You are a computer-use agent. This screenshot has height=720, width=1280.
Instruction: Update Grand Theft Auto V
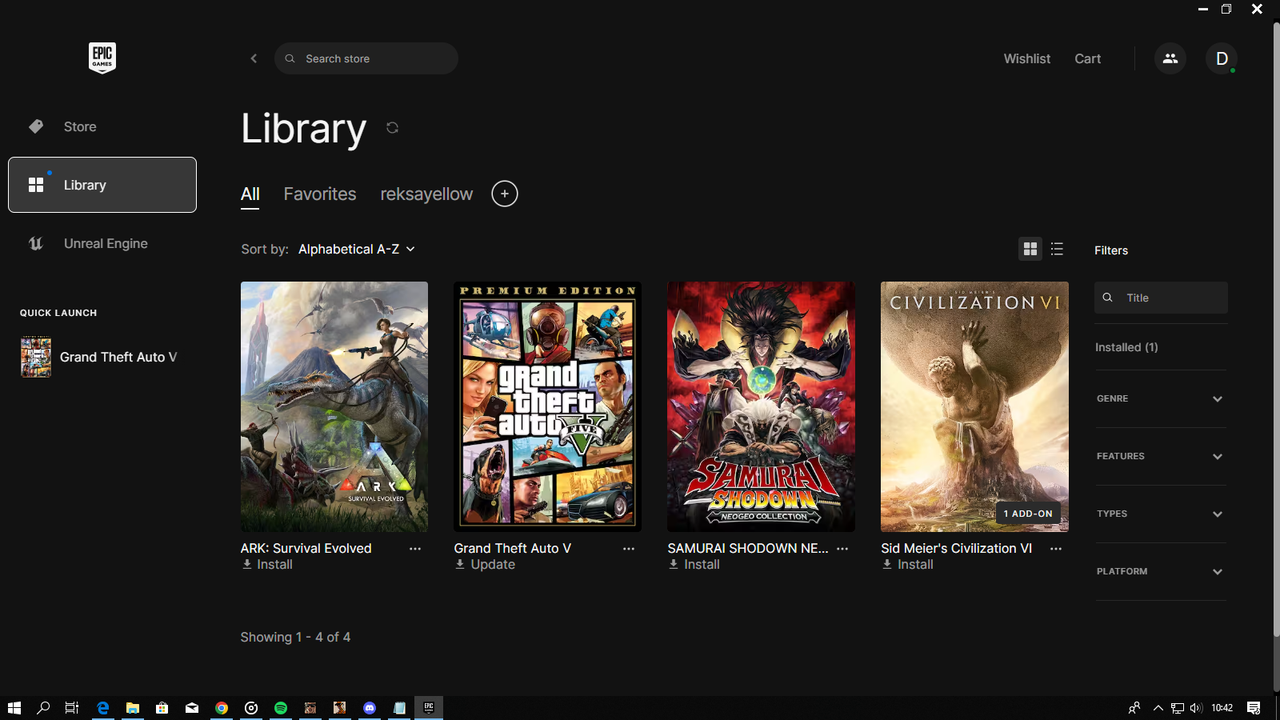[485, 565]
